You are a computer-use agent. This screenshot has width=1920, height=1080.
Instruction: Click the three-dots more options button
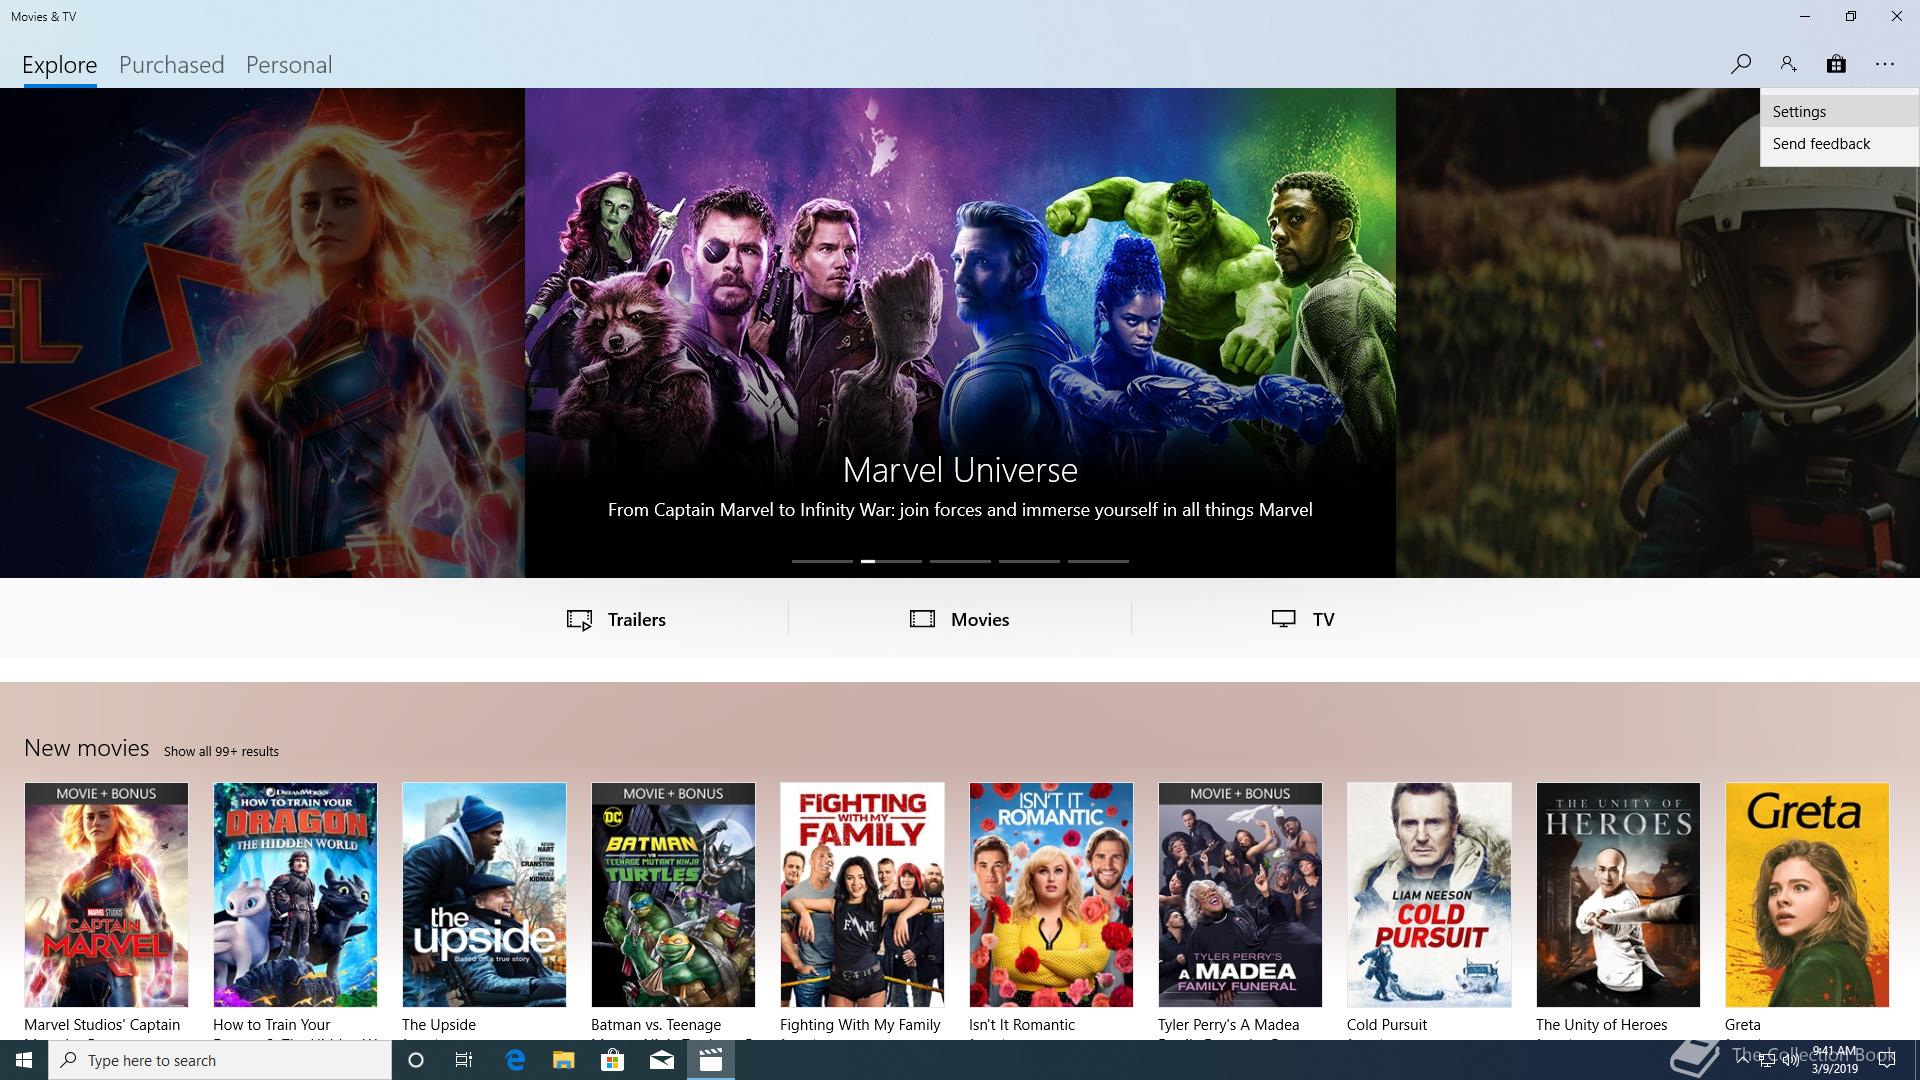tap(1885, 64)
